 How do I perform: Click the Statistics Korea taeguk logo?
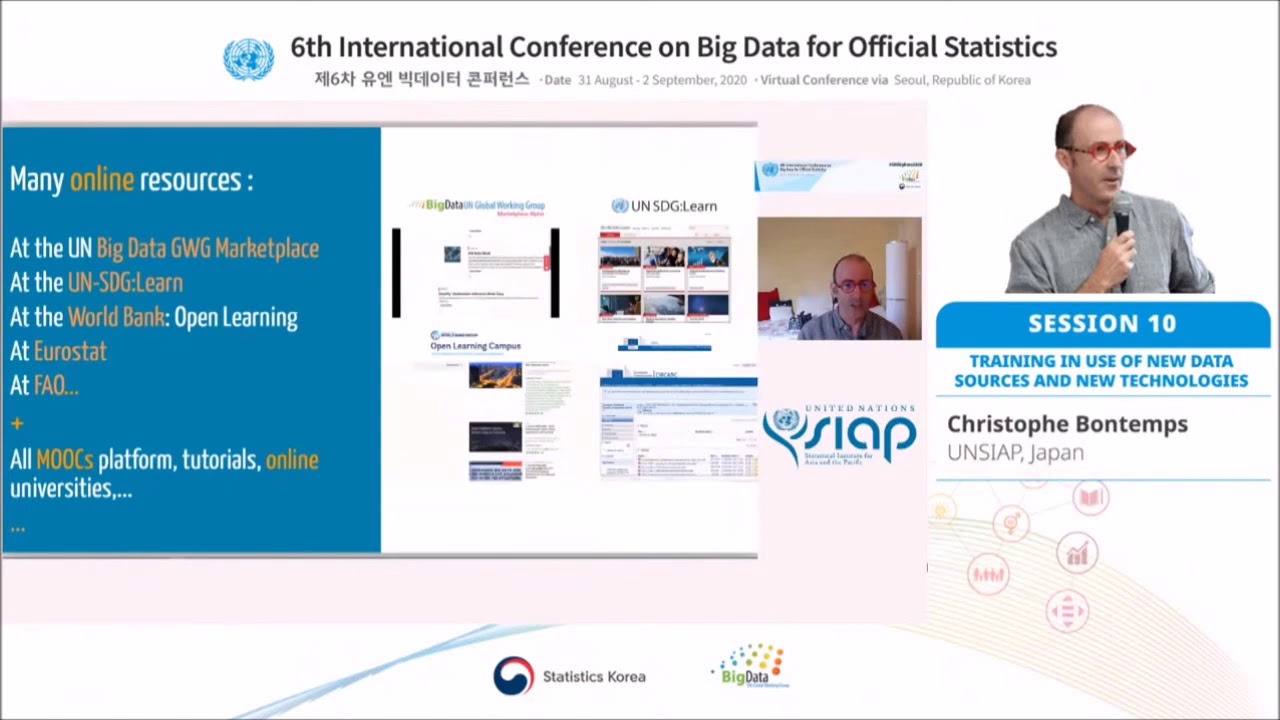[514, 676]
